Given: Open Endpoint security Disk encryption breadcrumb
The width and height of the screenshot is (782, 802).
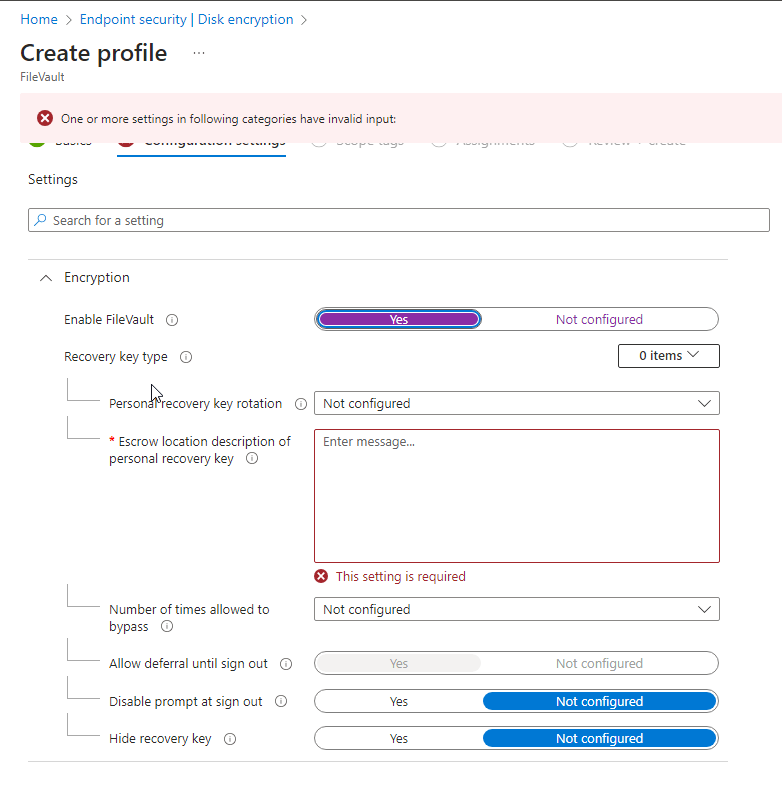Looking at the screenshot, I should pyautogui.click(x=187, y=19).
